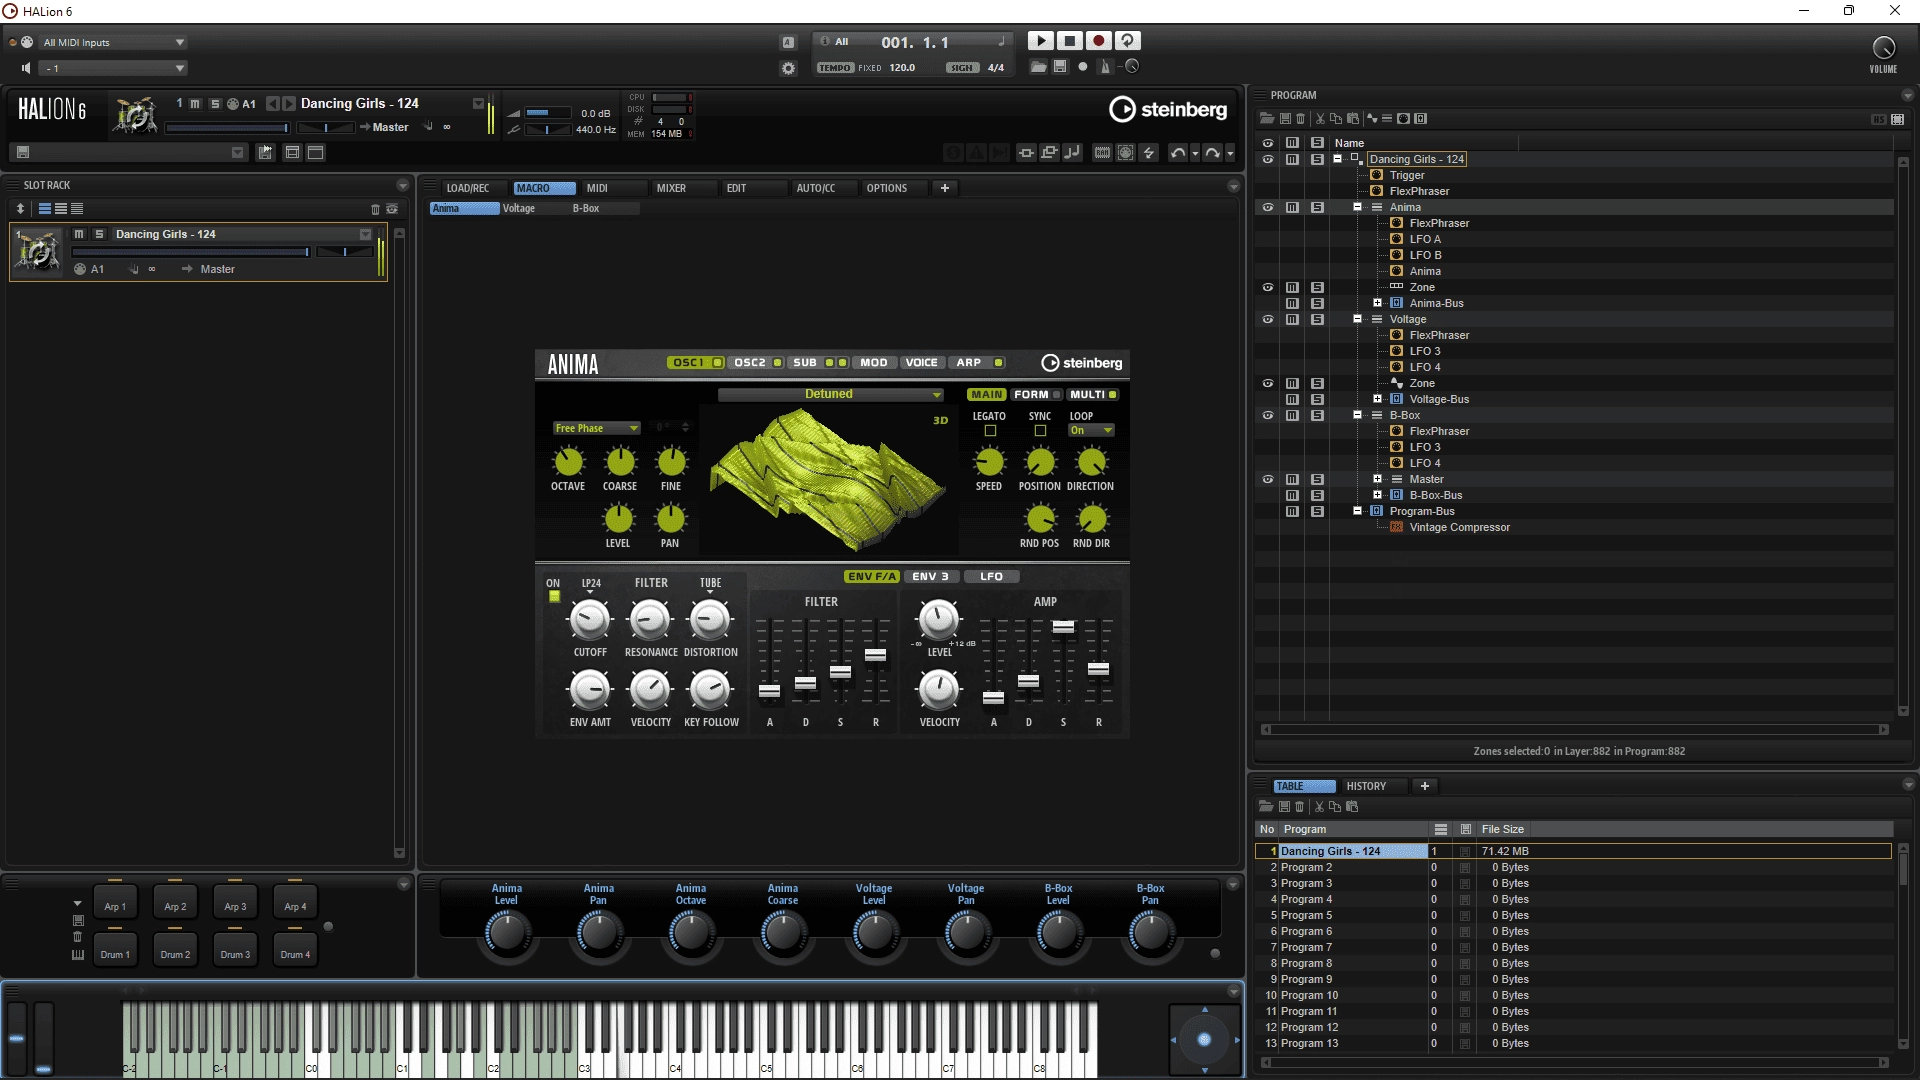Click the redo arrow in HALion toolbar
The width and height of the screenshot is (1920, 1080).
point(1212,153)
